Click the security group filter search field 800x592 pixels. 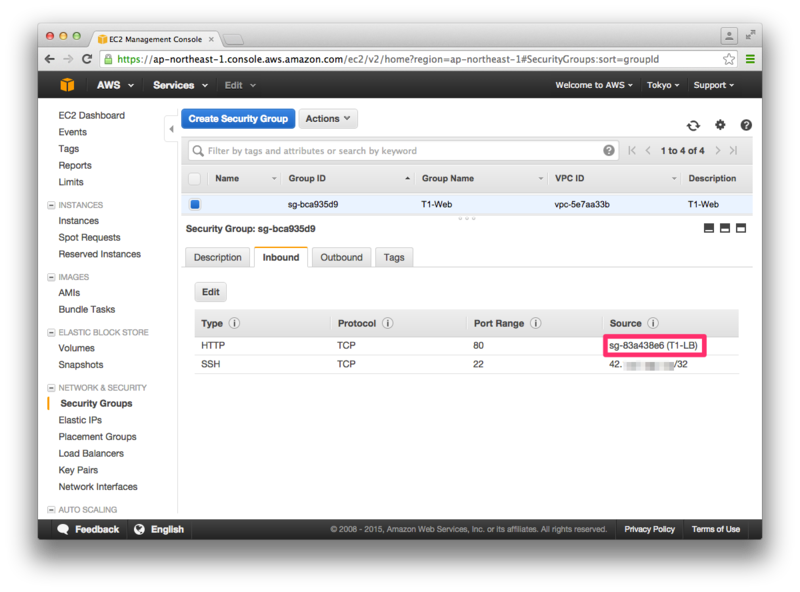tap(403, 151)
